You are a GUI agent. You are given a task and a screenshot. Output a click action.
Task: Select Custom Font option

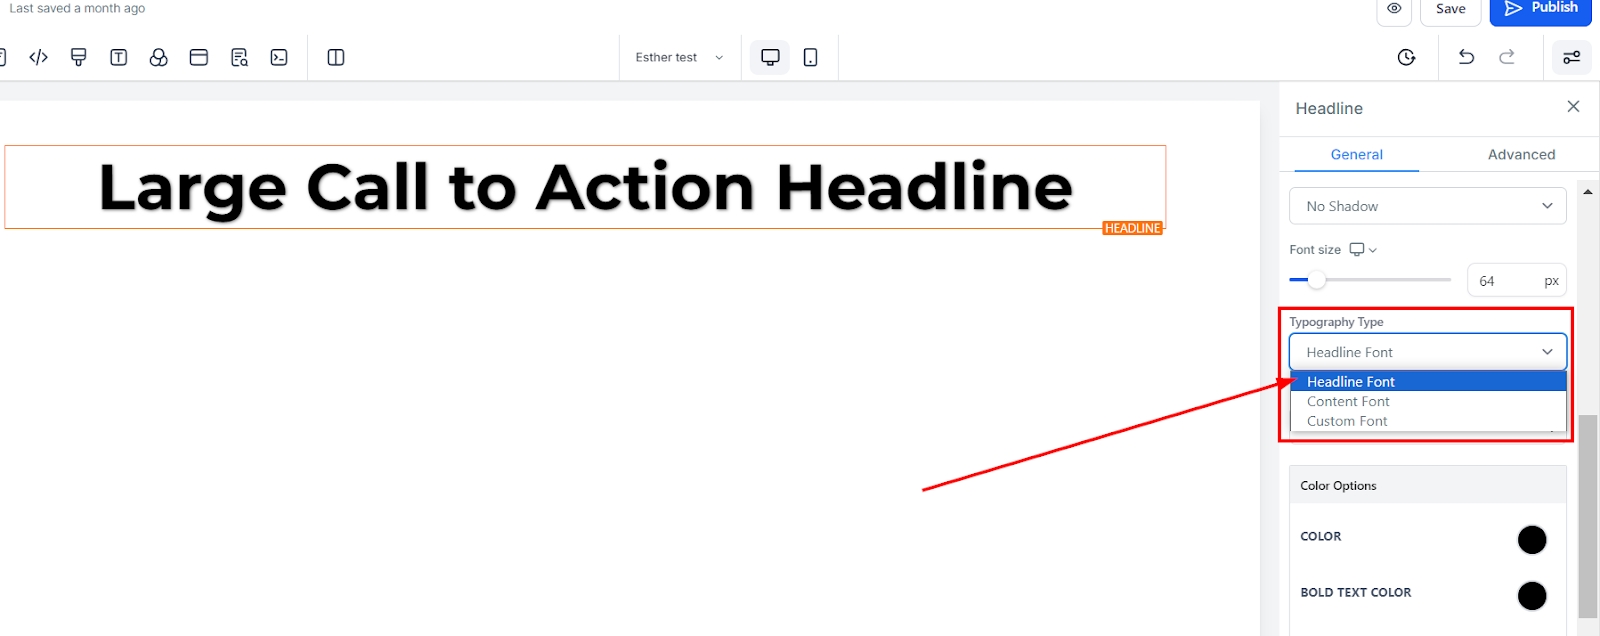click(x=1347, y=421)
